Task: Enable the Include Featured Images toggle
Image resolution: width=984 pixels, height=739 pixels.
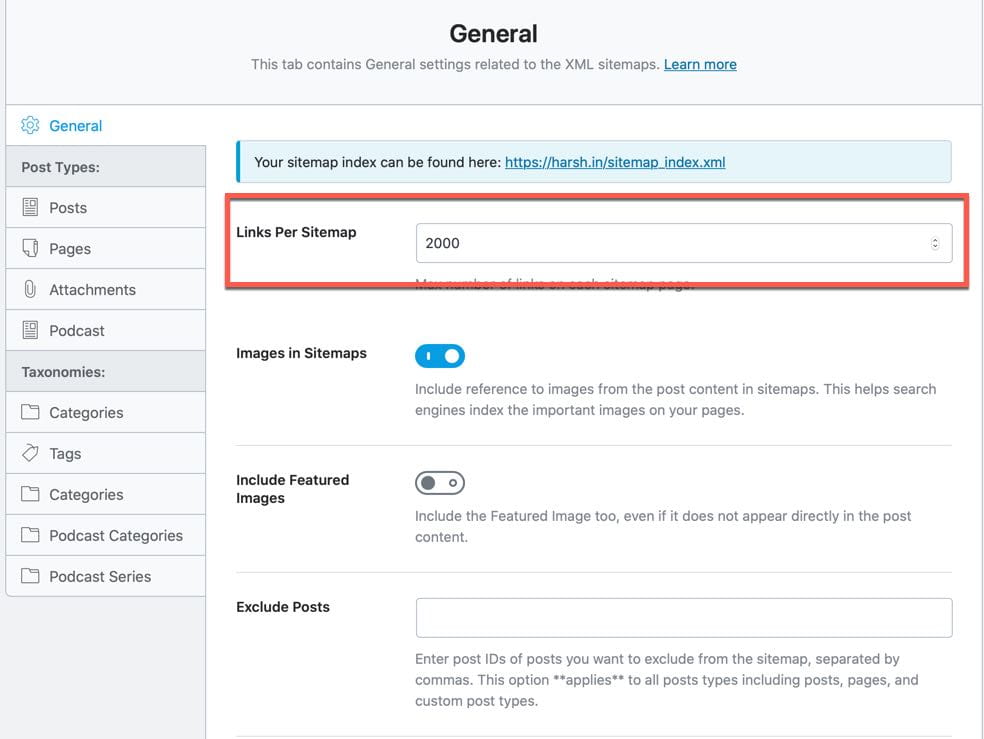Action: coord(440,482)
